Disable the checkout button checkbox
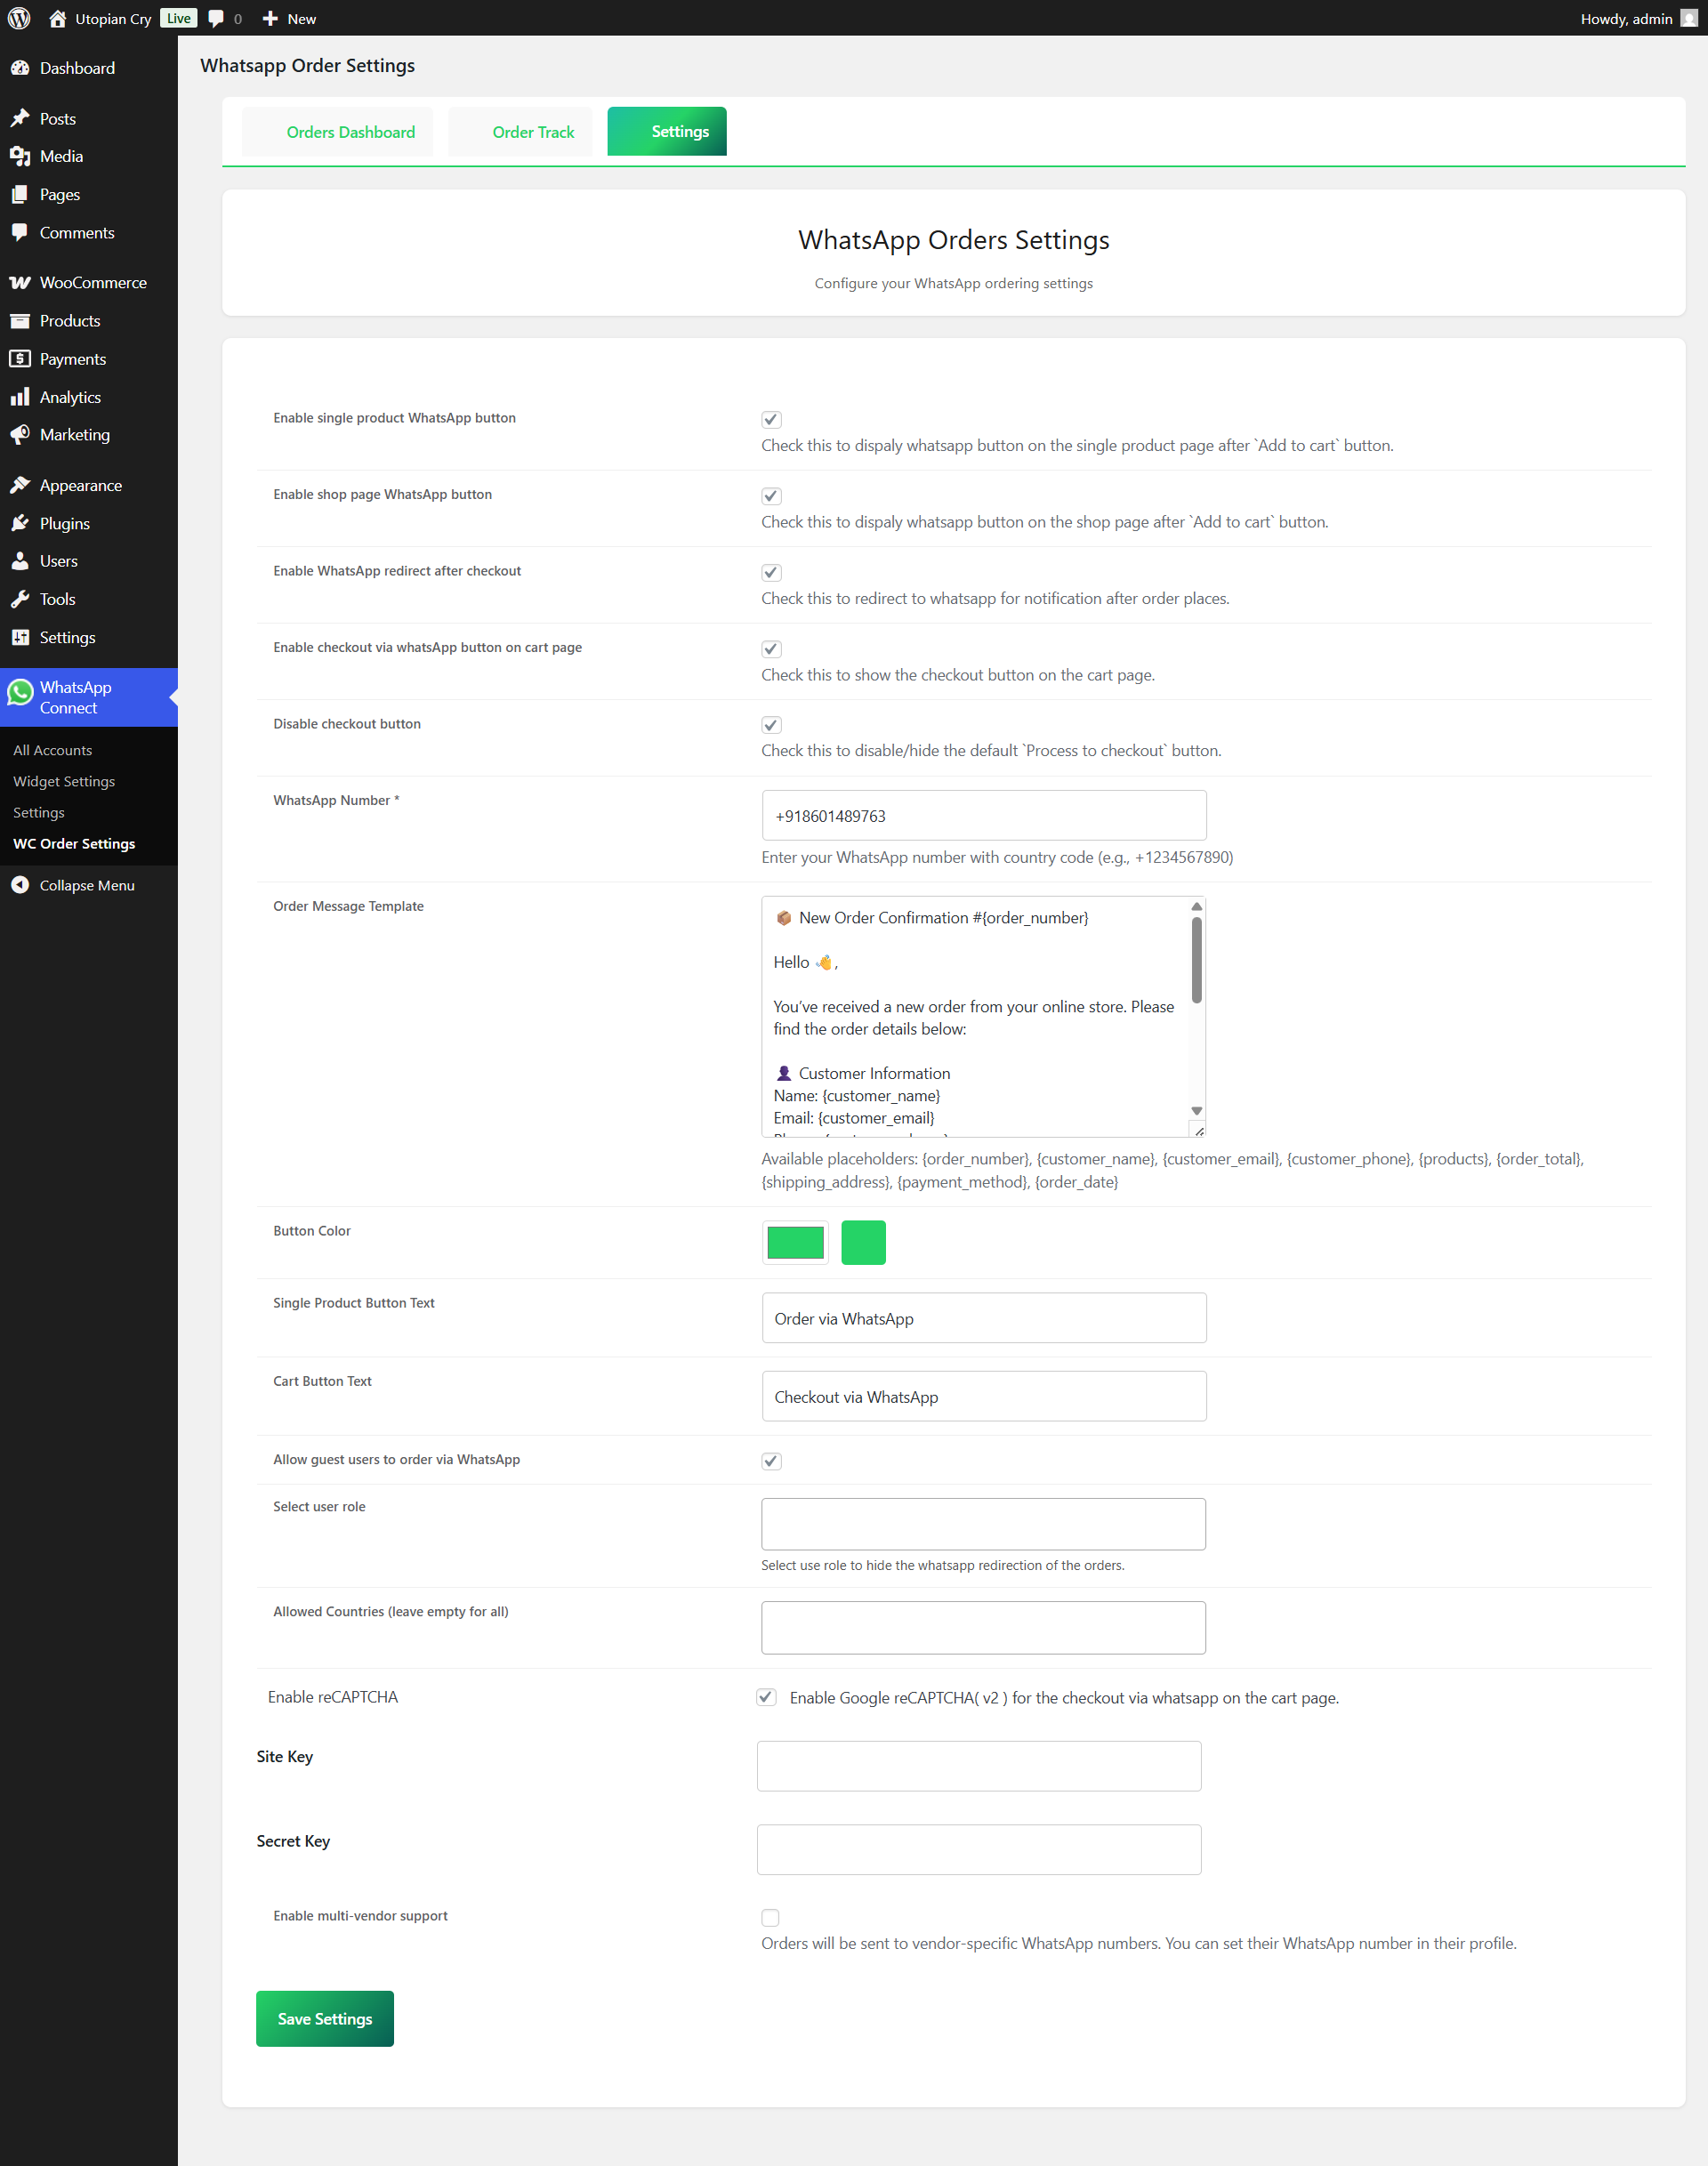The height and width of the screenshot is (2166, 1708). pos(770,724)
